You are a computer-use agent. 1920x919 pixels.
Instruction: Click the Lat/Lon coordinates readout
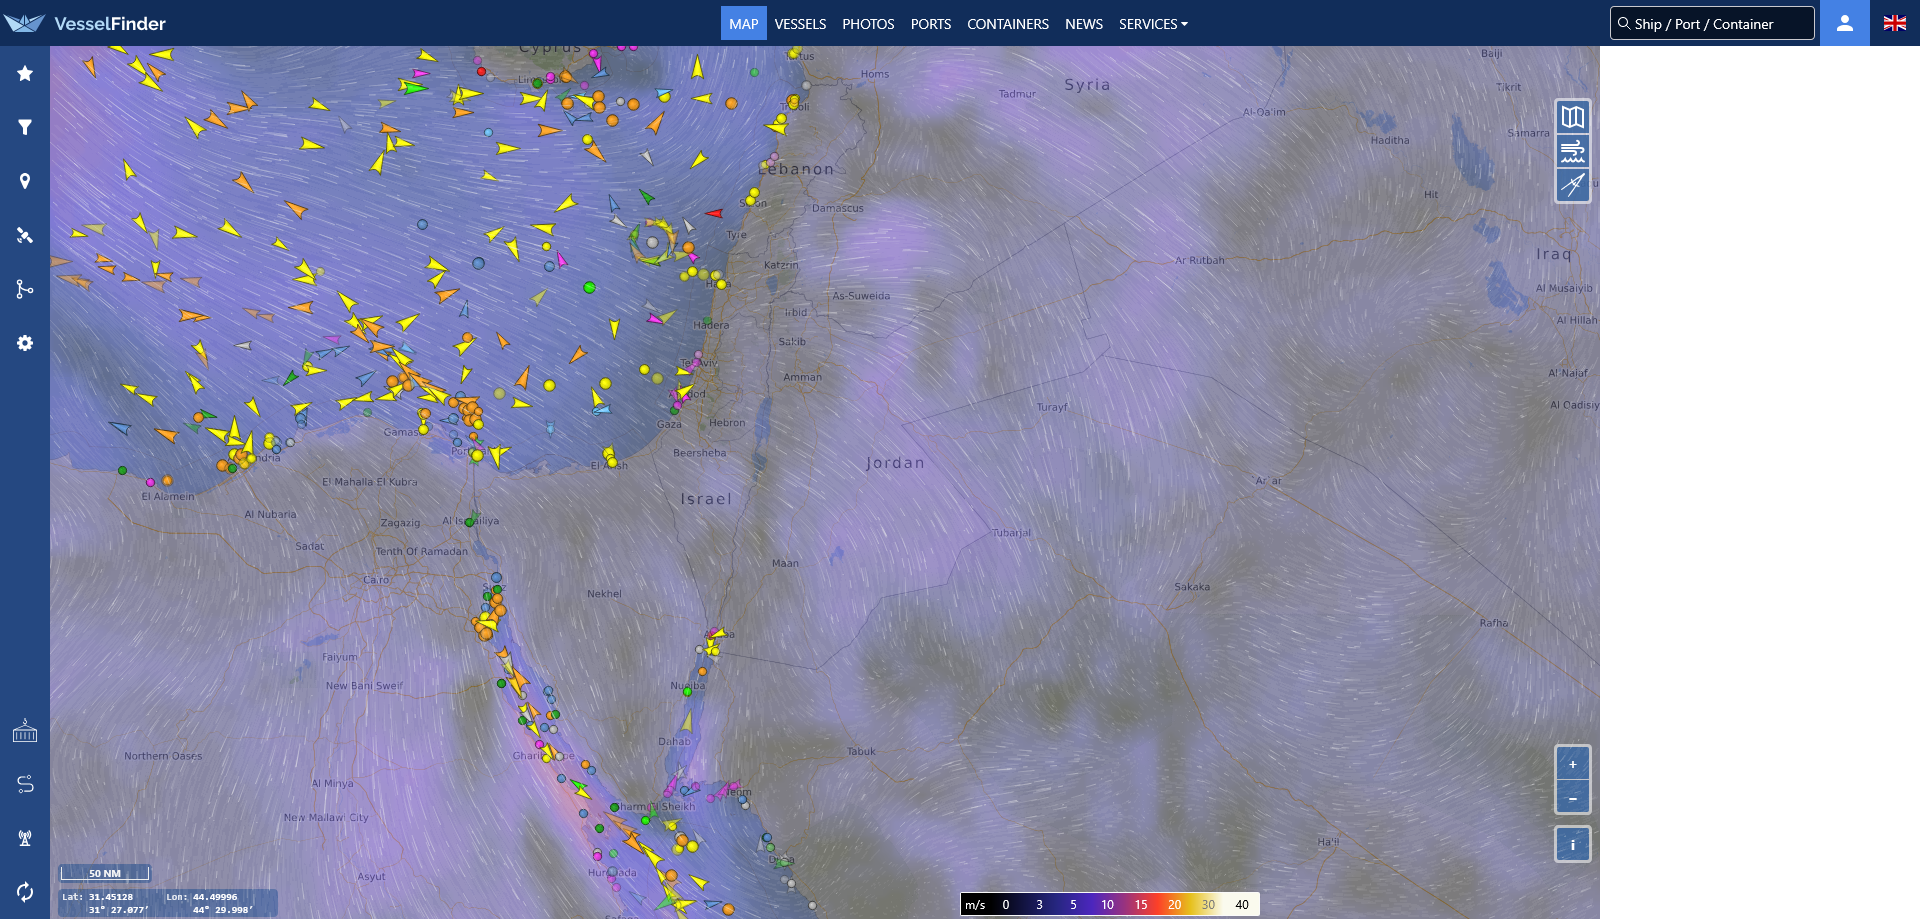[x=167, y=903]
